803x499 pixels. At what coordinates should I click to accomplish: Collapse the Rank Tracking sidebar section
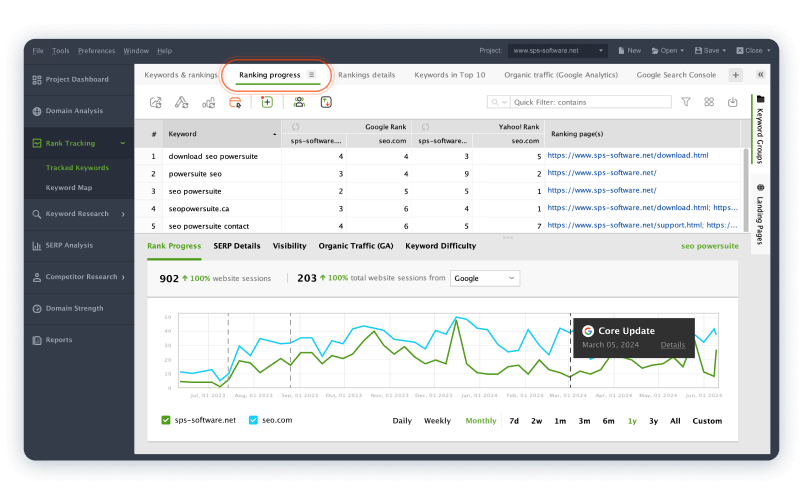pos(123,143)
